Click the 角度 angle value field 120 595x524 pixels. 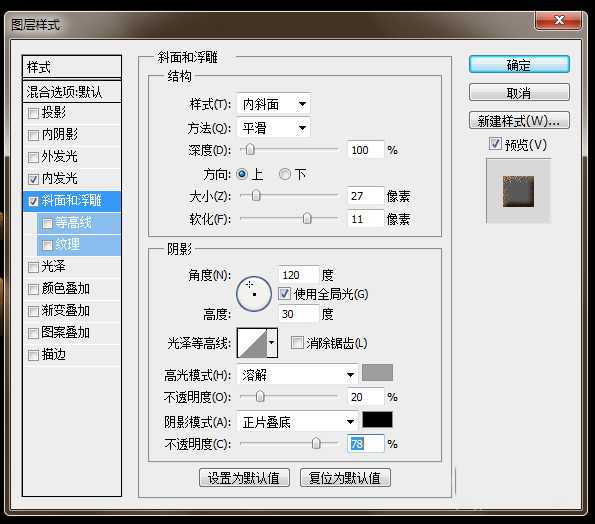(298, 275)
